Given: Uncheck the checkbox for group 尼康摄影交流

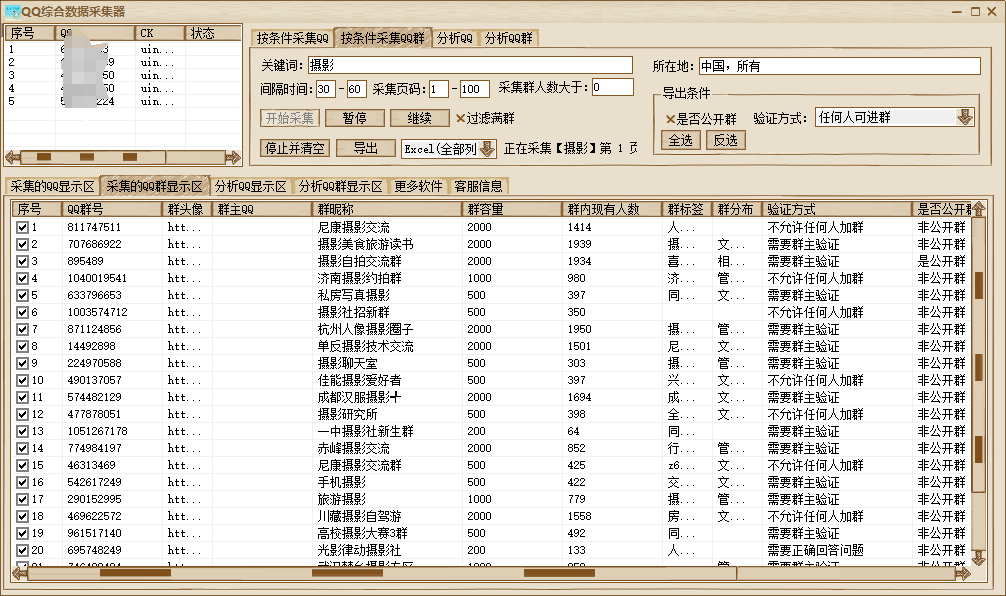Looking at the screenshot, I should tap(23, 227).
